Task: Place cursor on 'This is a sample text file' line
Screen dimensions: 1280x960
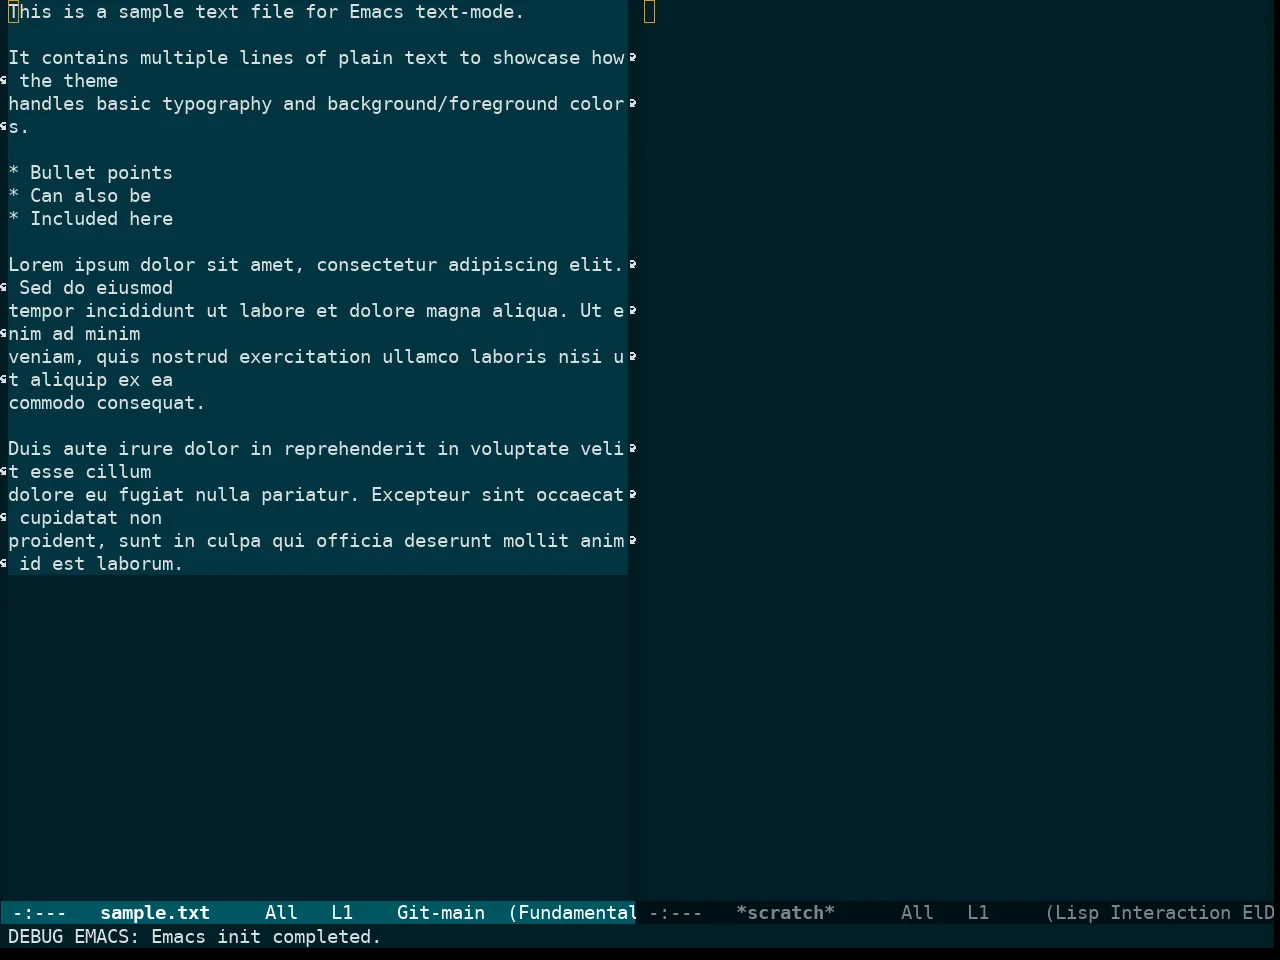Action: 266,12
